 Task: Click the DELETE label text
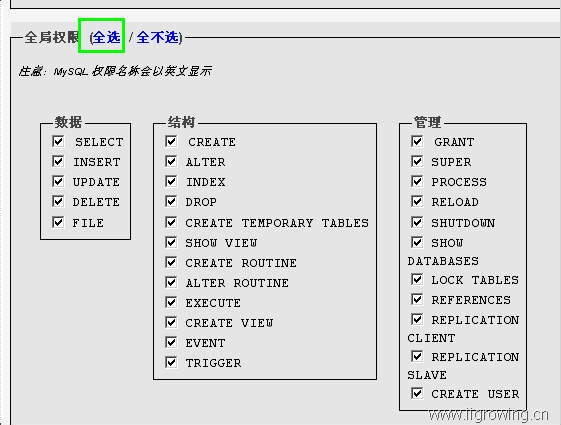[x=96, y=202]
